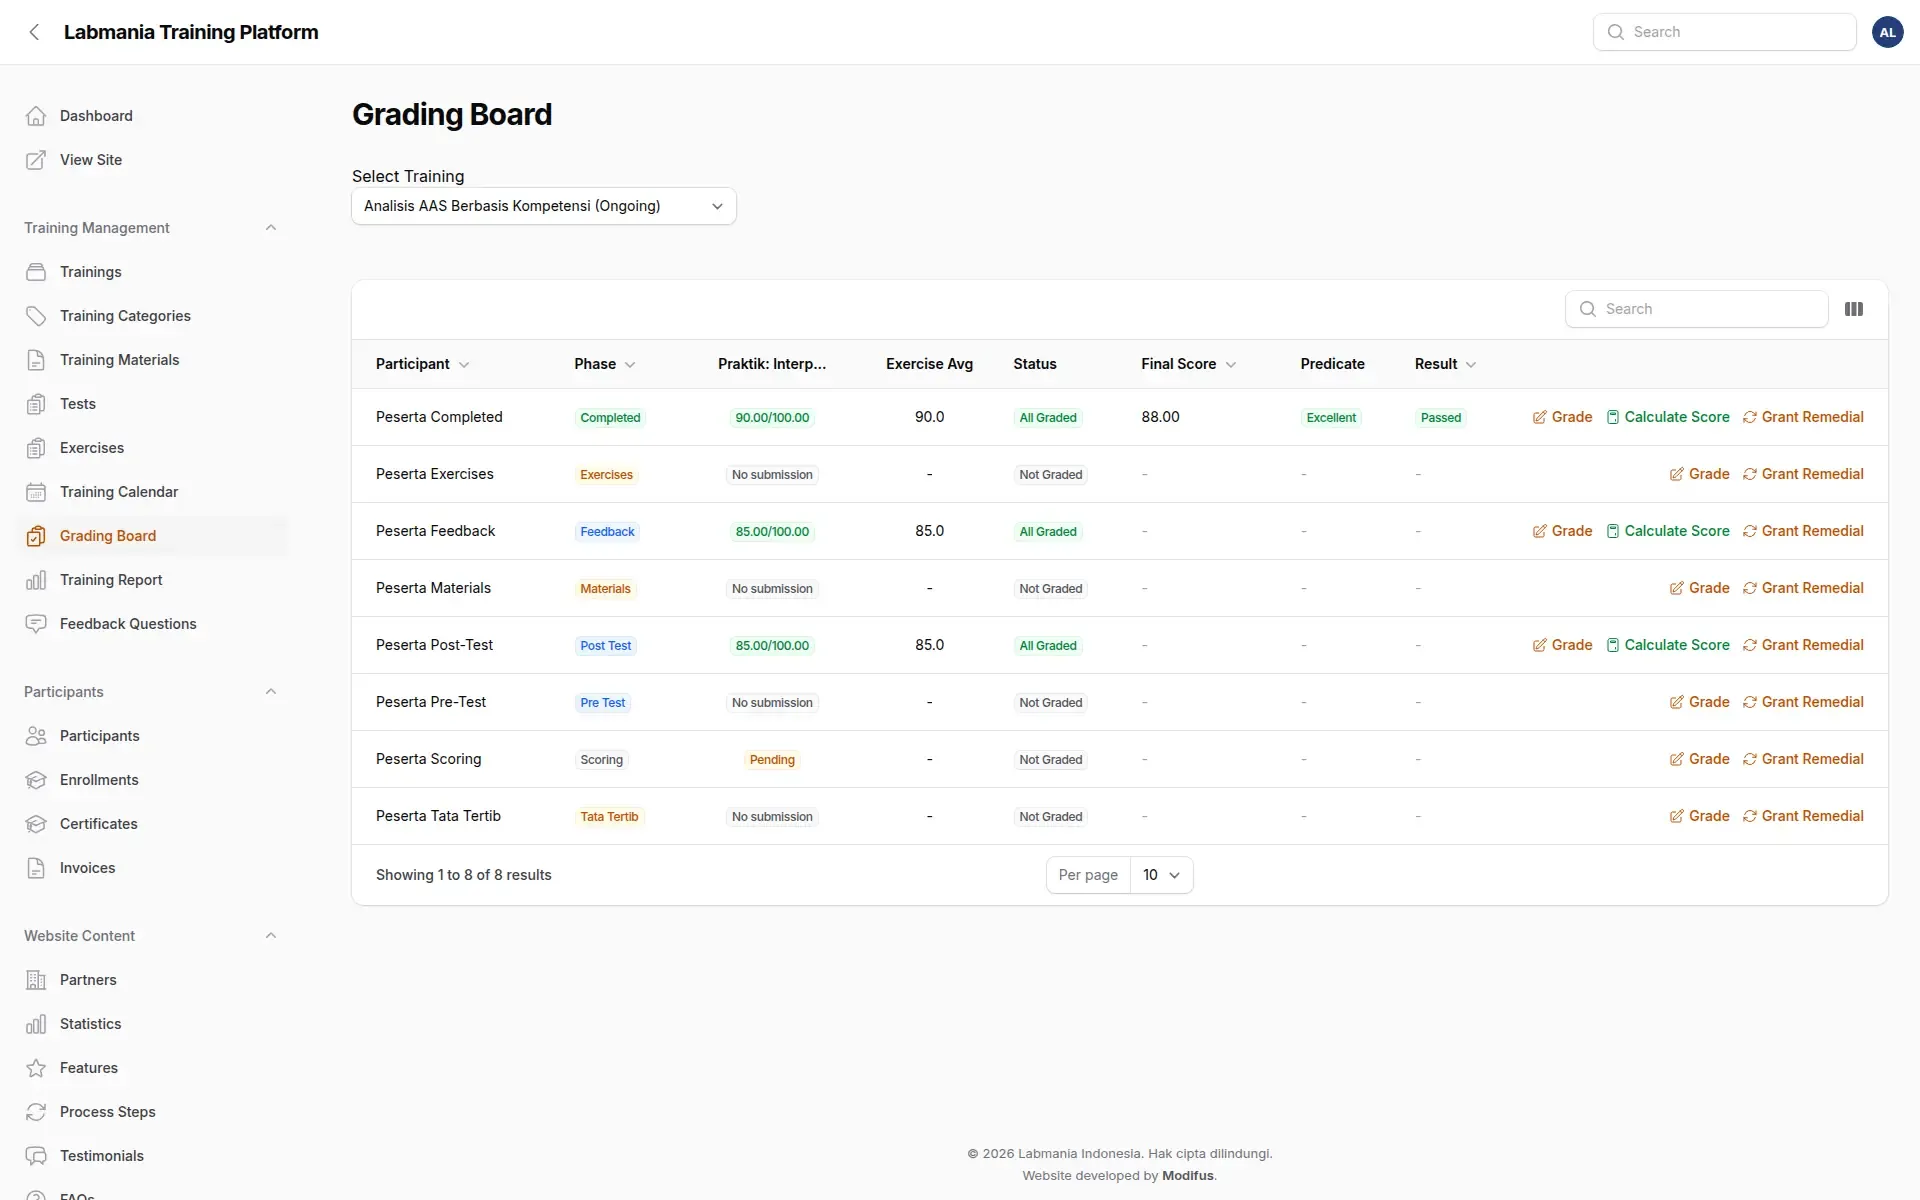This screenshot has width=1920, height=1200.
Task: Click the Training Report chart icon
Action: (36, 580)
